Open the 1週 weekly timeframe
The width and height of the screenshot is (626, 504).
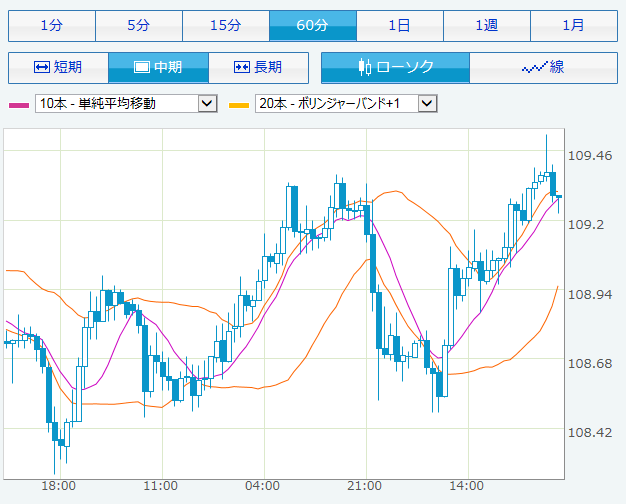(486, 26)
